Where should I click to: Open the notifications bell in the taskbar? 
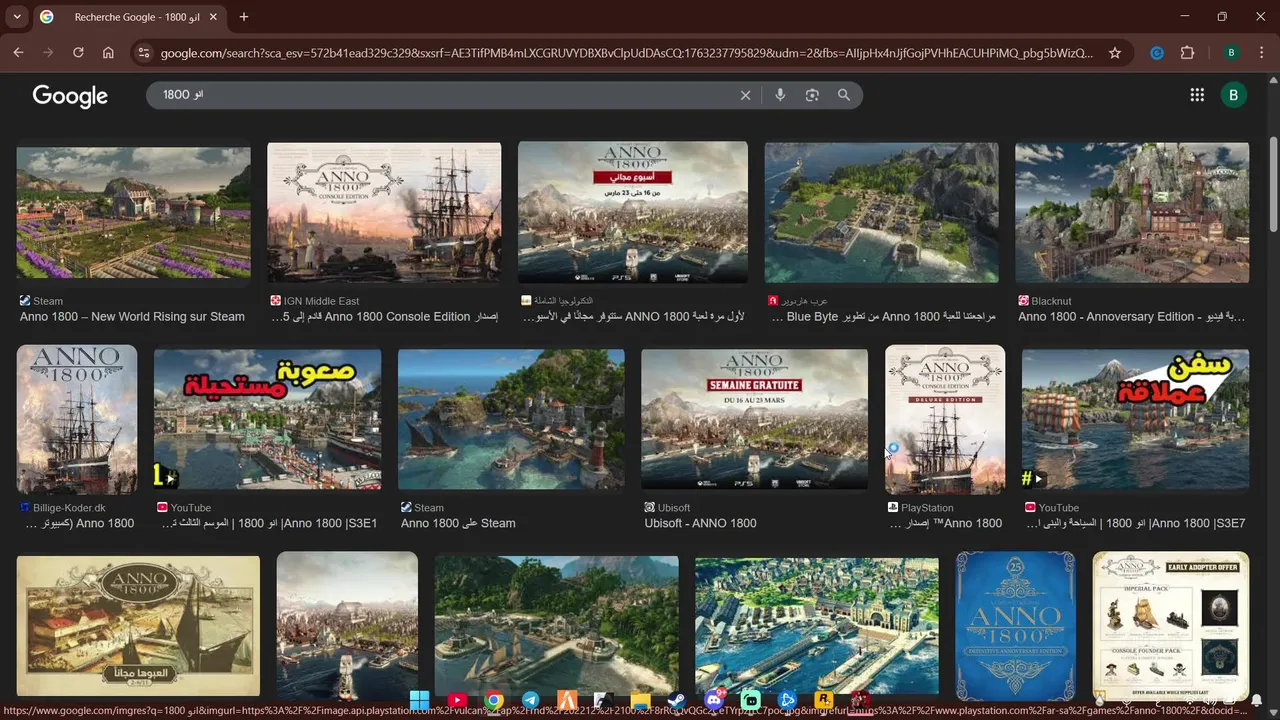pyautogui.click(x=1257, y=700)
